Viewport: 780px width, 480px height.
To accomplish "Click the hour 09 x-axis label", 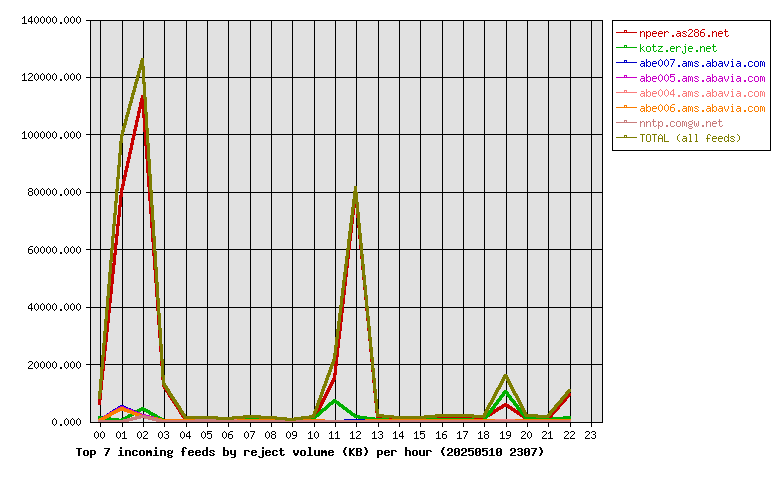I will coord(292,435).
